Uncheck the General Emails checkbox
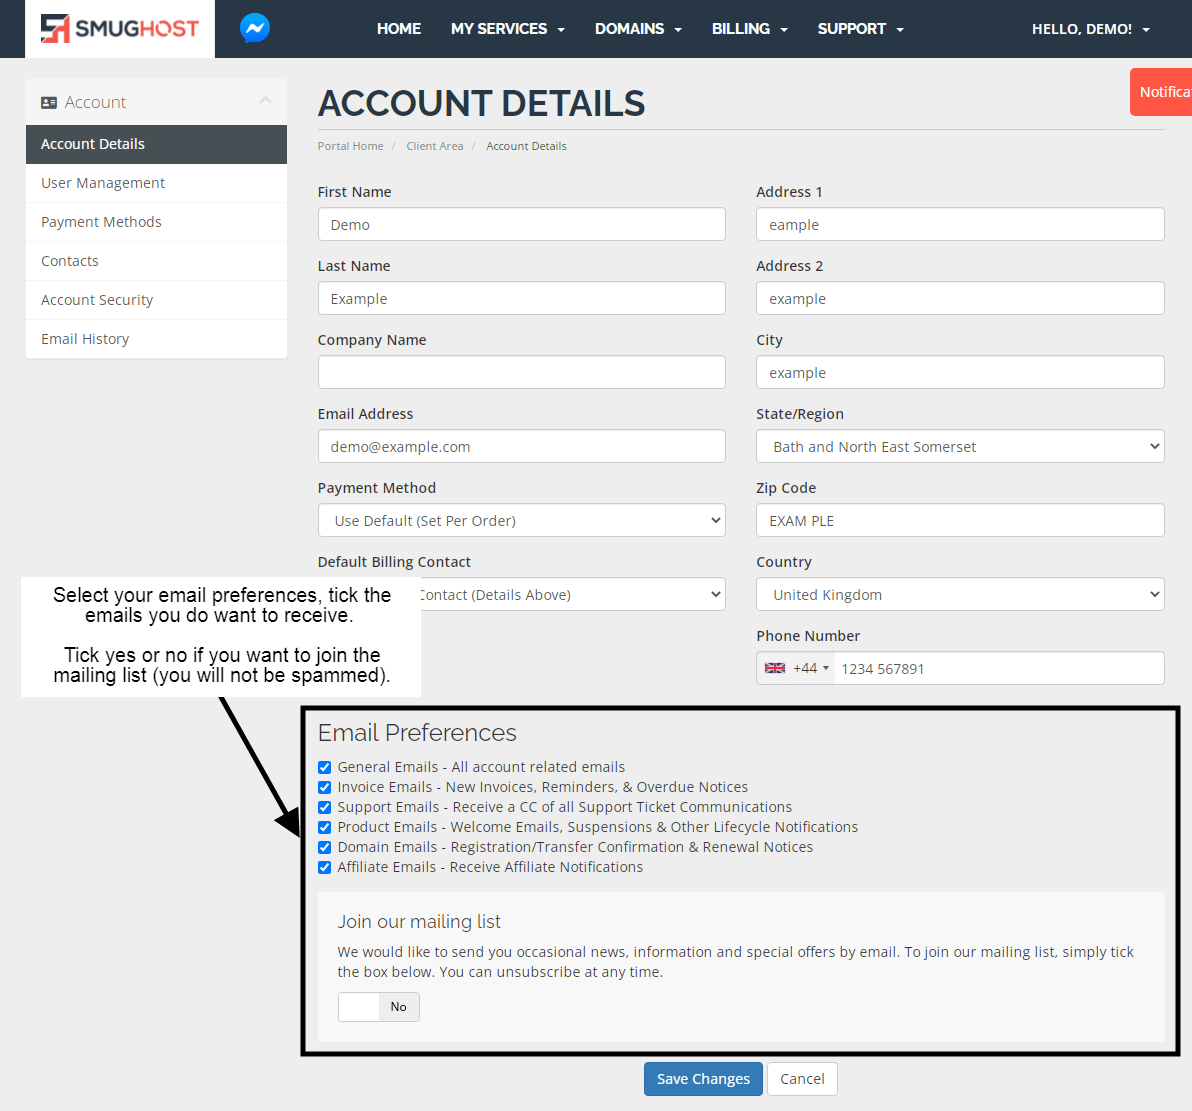The width and height of the screenshot is (1192, 1111). click(x=324, y=767)
